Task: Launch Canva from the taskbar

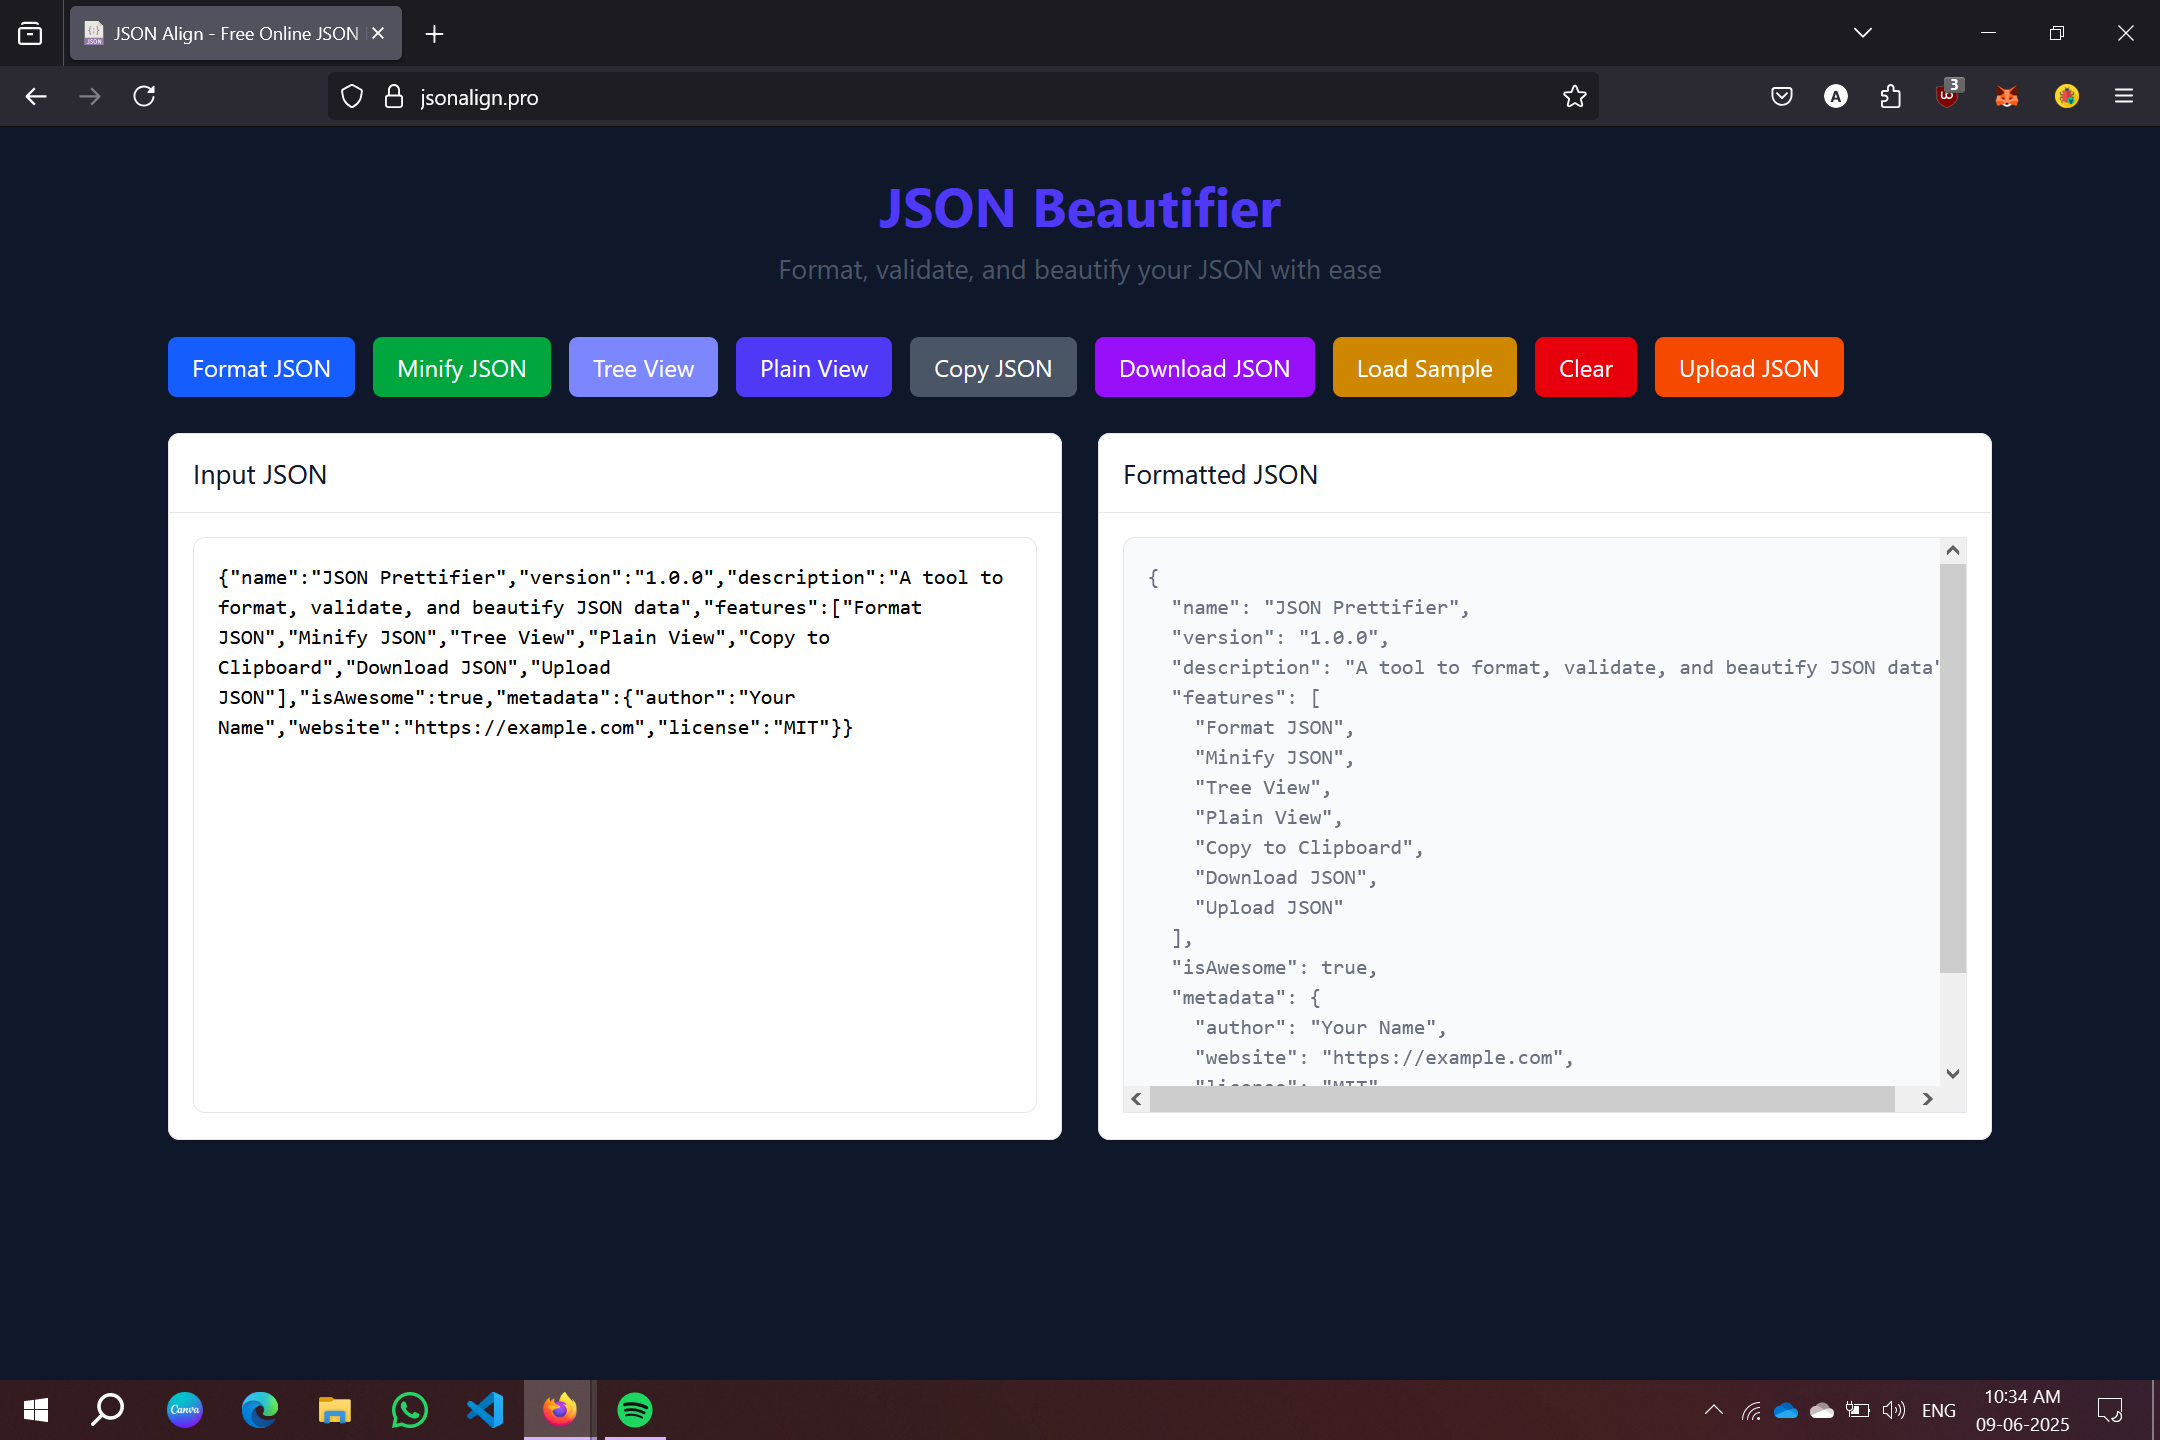Action: (x=185, y=1410)
